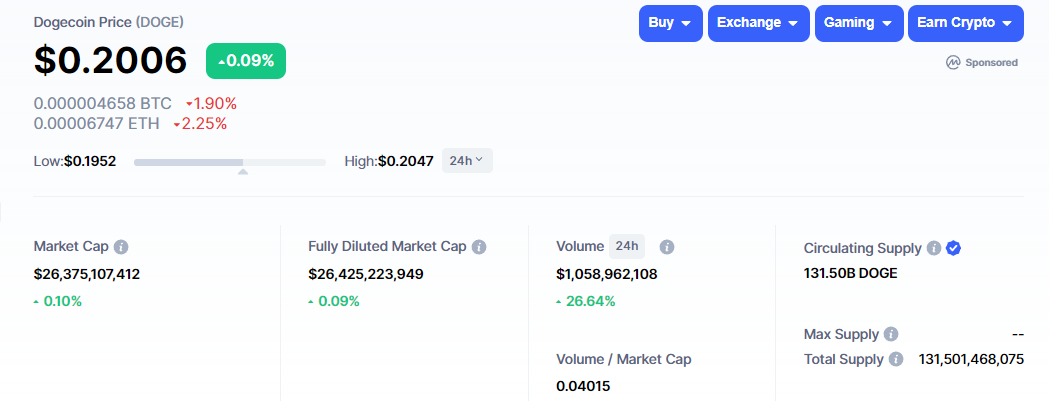Click the Market Cap label
1049x415 pixels.
[x=71, y=246]
